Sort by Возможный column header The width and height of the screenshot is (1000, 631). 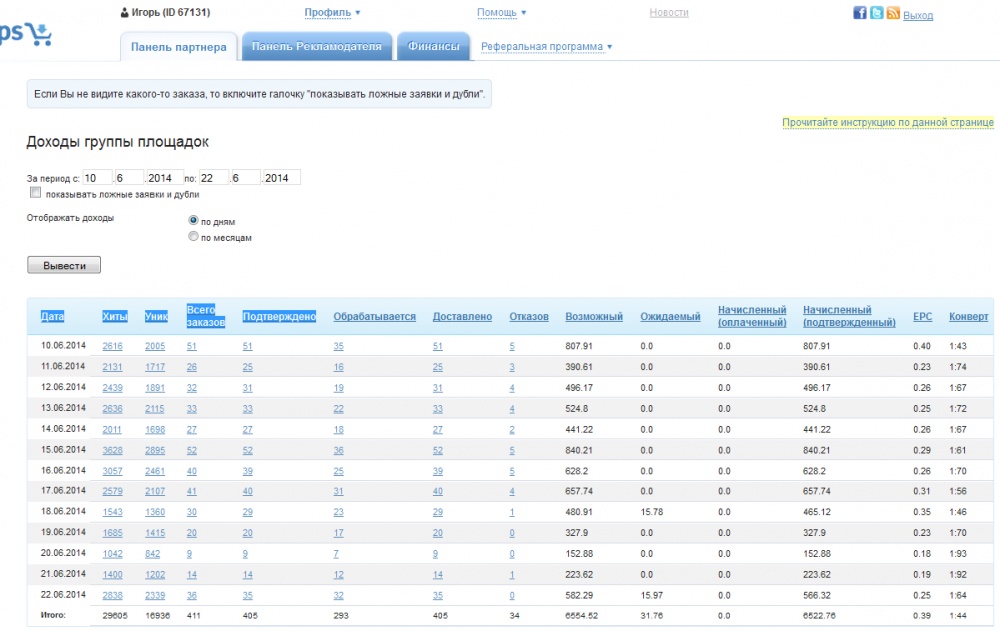594,316
